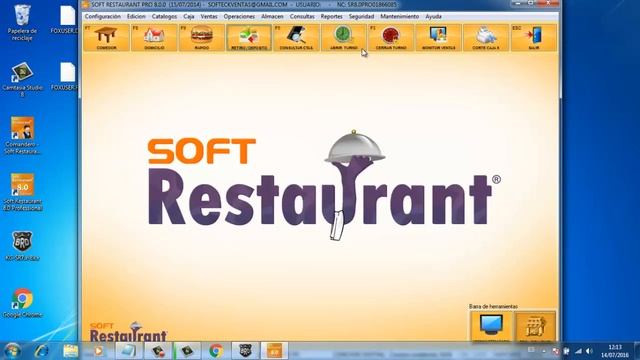This screenshot has height=360, width=640.
Task: Open the Windows Start button
Action: pos(12,351)
